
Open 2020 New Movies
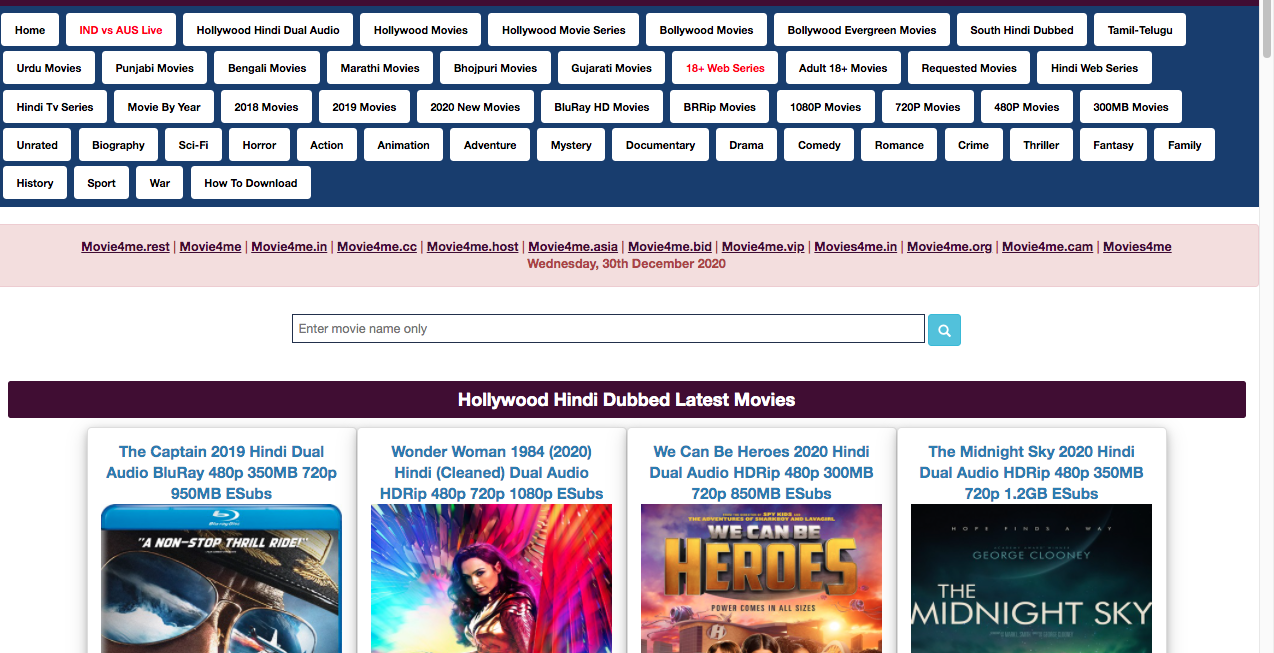point(475,107)
